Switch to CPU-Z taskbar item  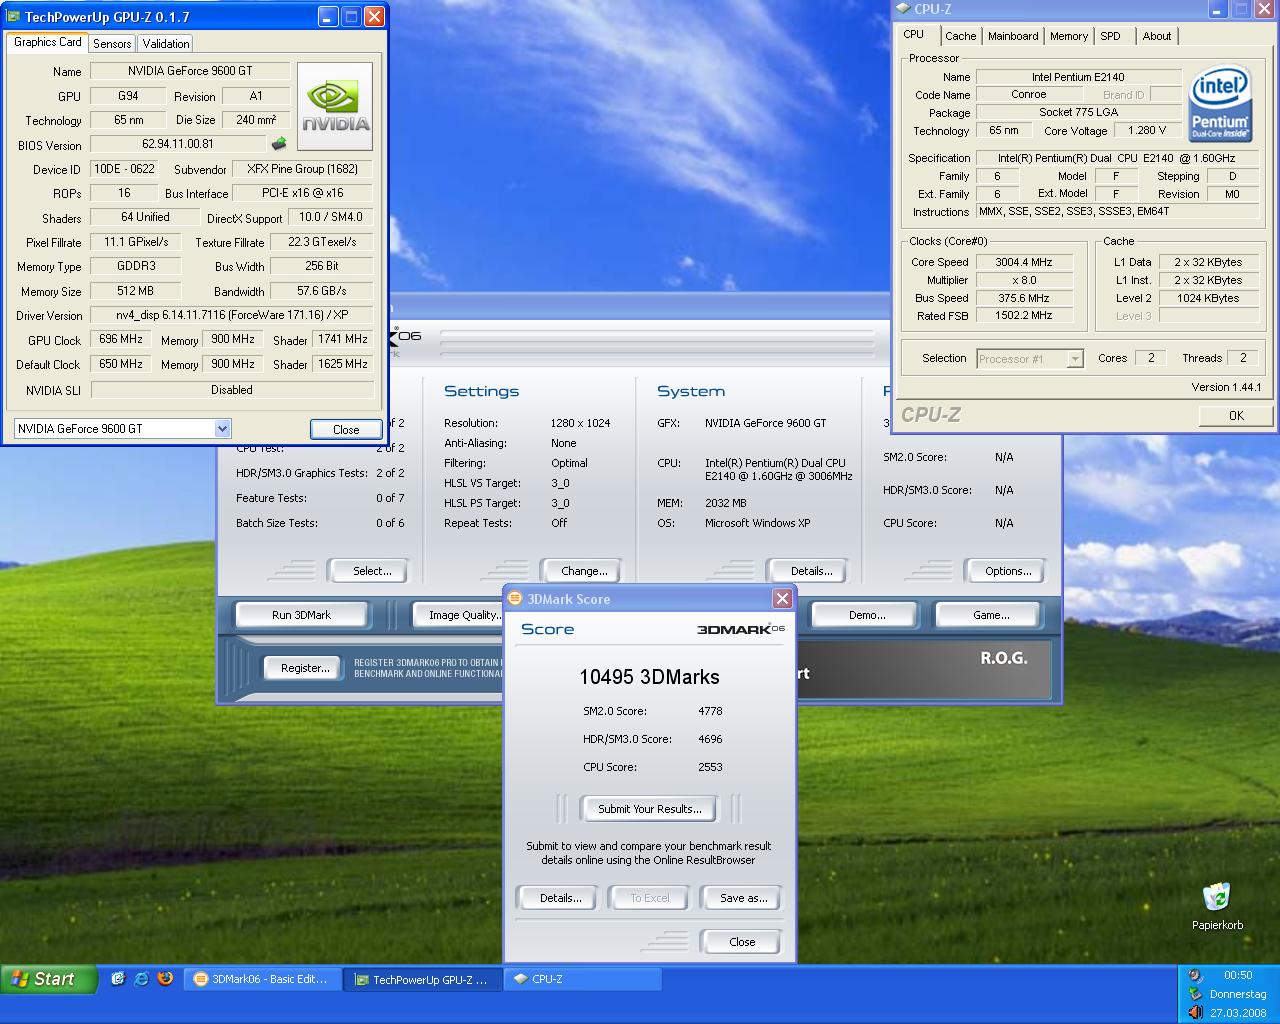pyautogui.click(x=582, y=979)
